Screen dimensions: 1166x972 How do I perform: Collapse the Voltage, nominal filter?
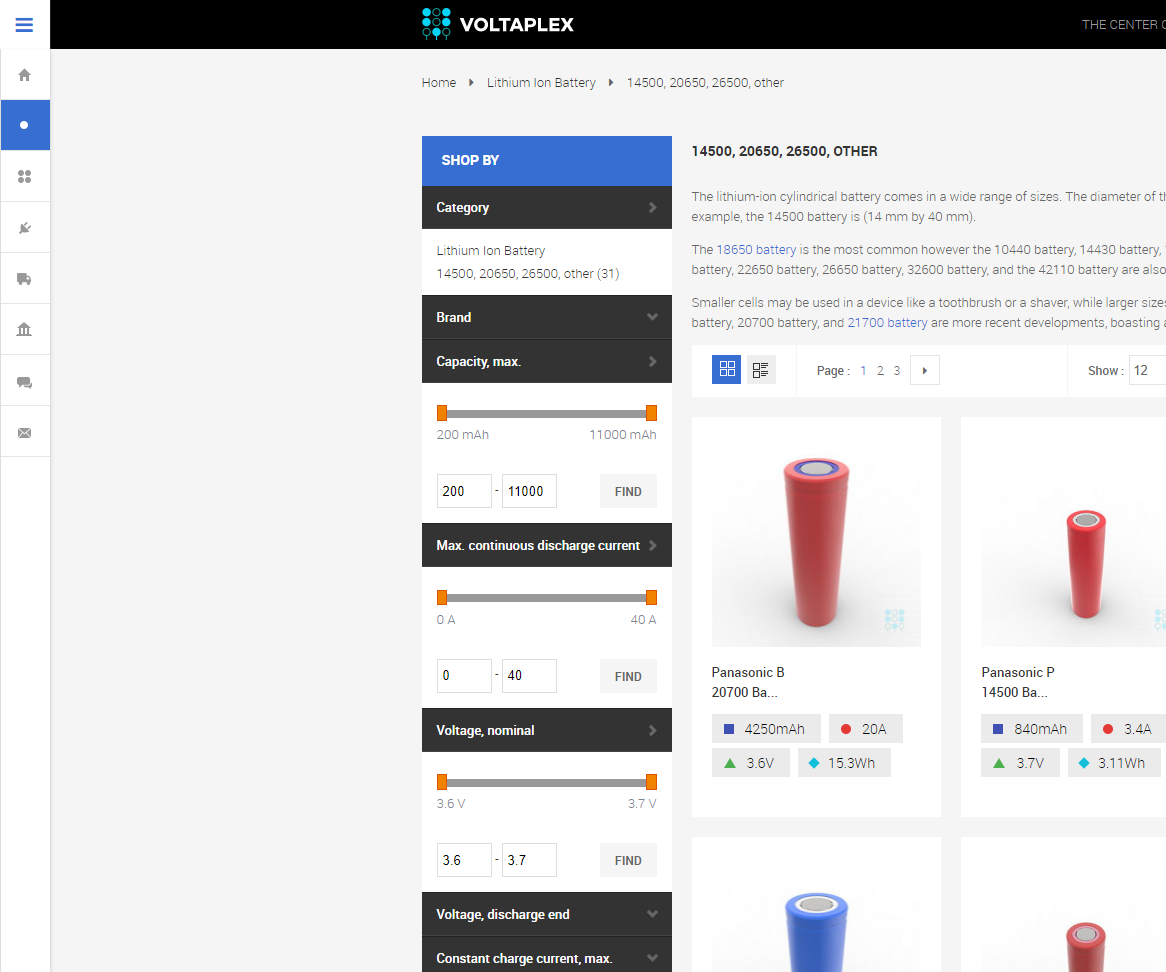pos(547,730)
